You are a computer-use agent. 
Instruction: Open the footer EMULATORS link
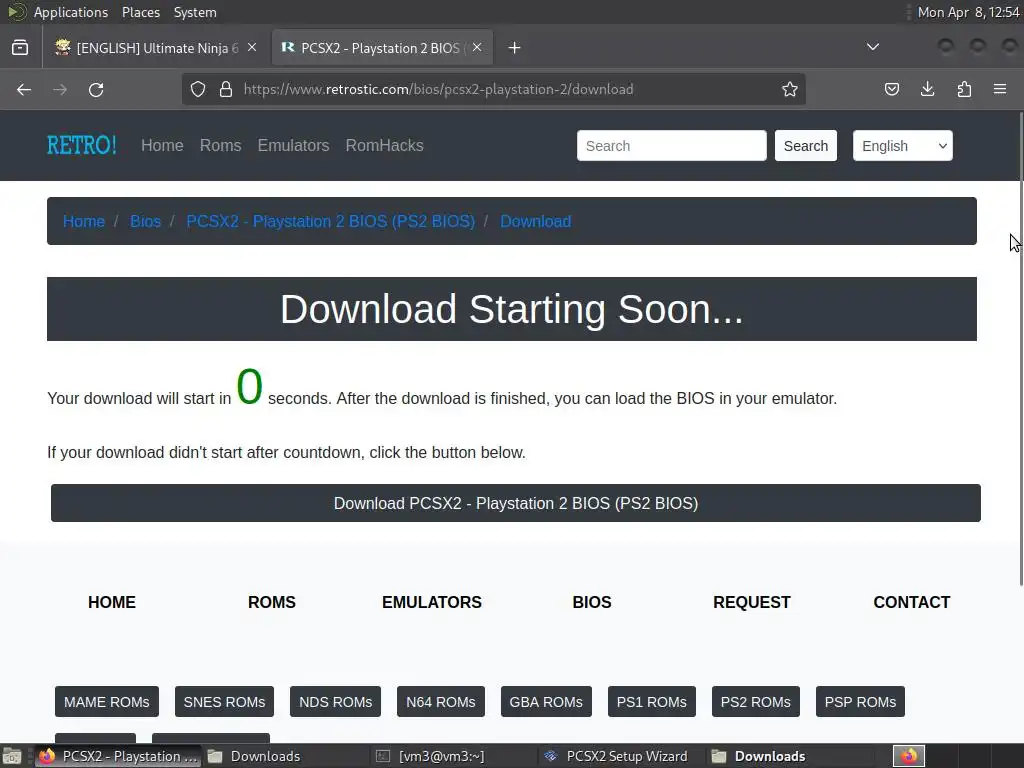click(x=432, y=602)
